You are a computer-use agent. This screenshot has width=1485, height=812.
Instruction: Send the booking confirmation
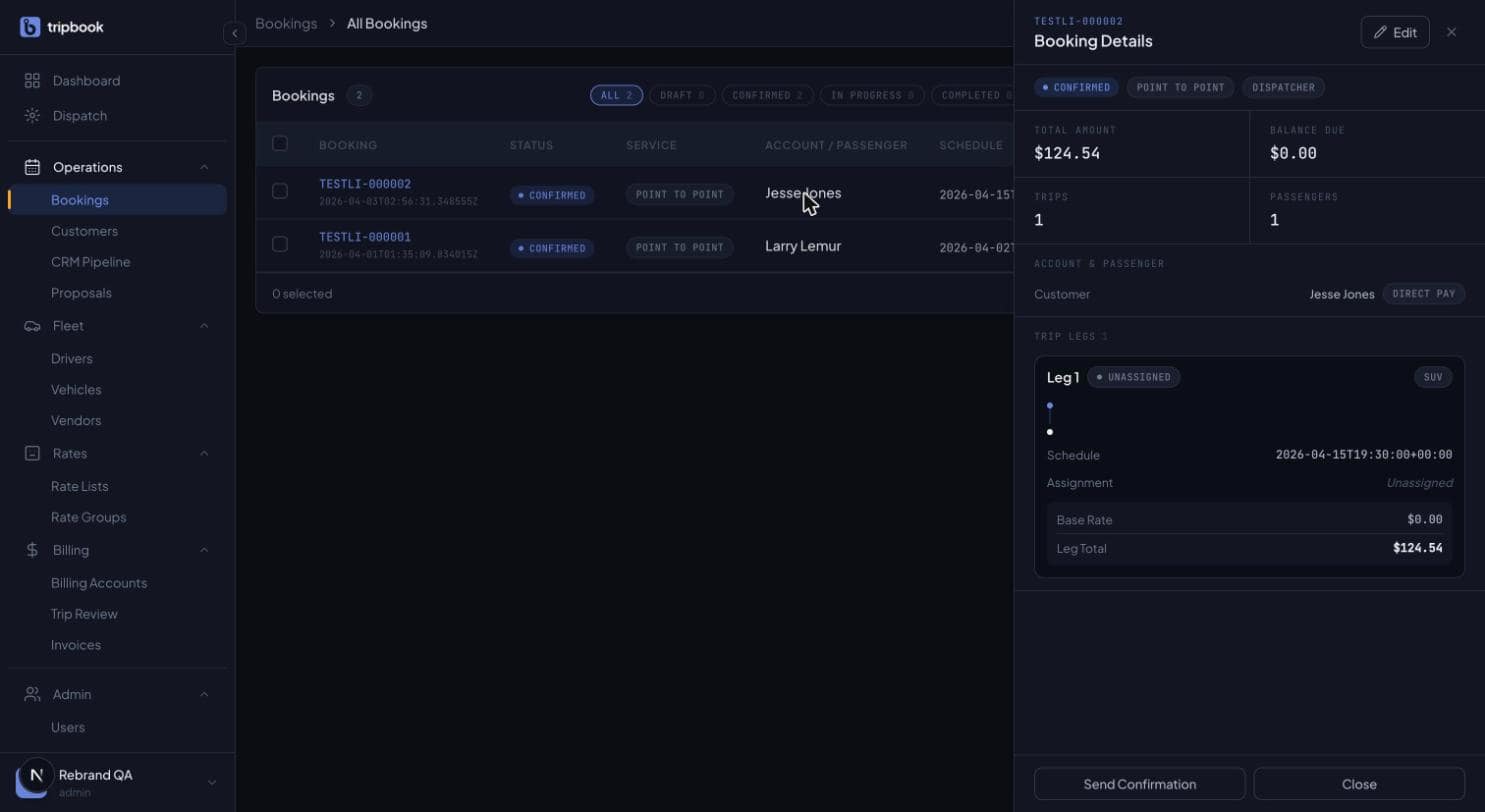click(x=1139, y=784)
